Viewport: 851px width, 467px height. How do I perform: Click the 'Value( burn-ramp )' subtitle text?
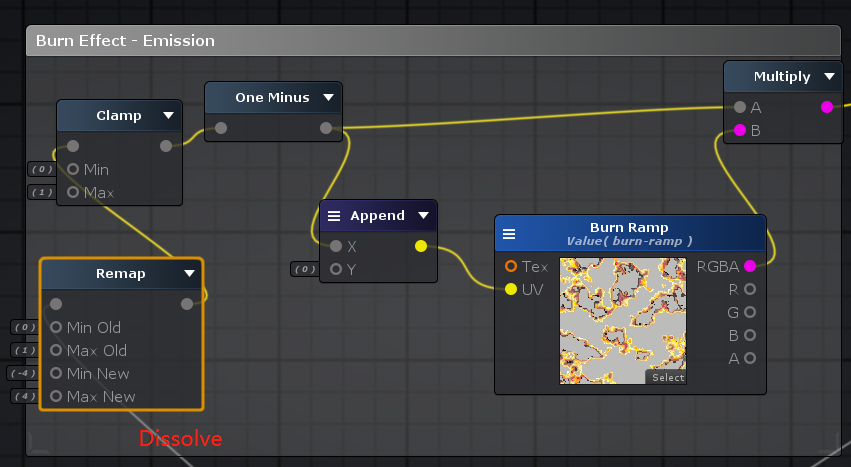pyautogui.click(x=630, y=241)
